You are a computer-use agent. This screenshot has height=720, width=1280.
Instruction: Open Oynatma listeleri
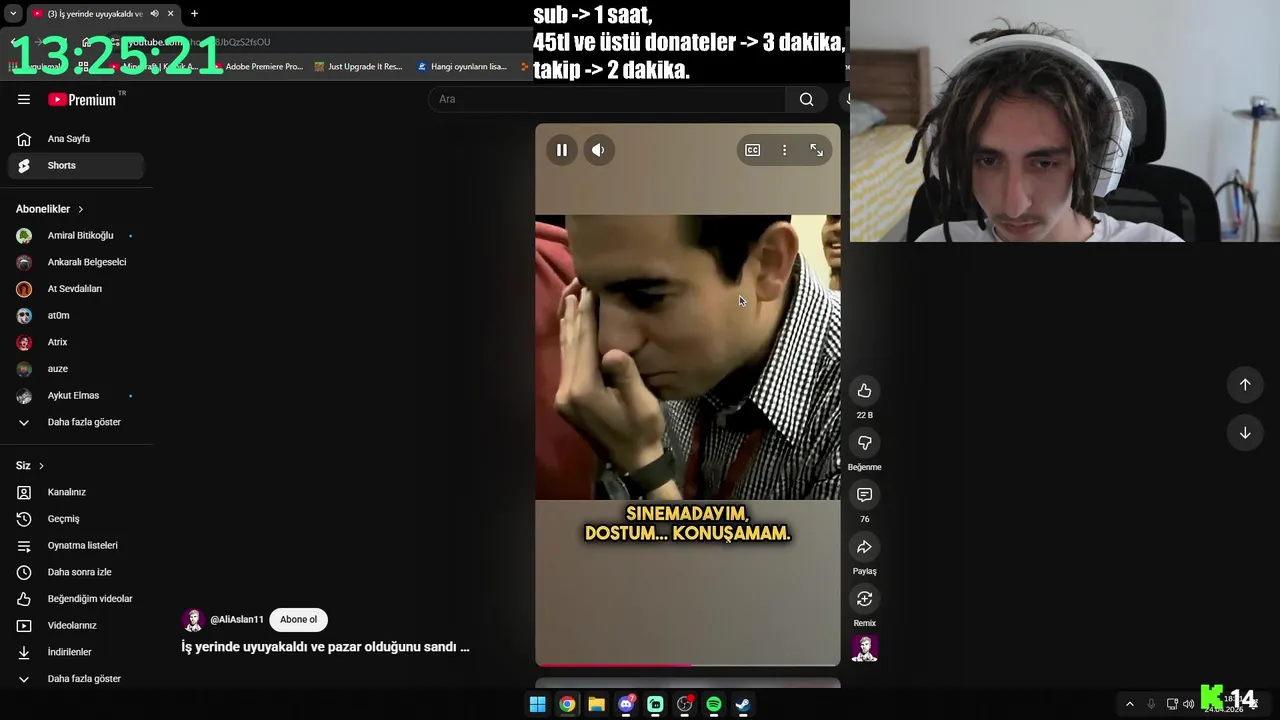(x=76, y=546)
